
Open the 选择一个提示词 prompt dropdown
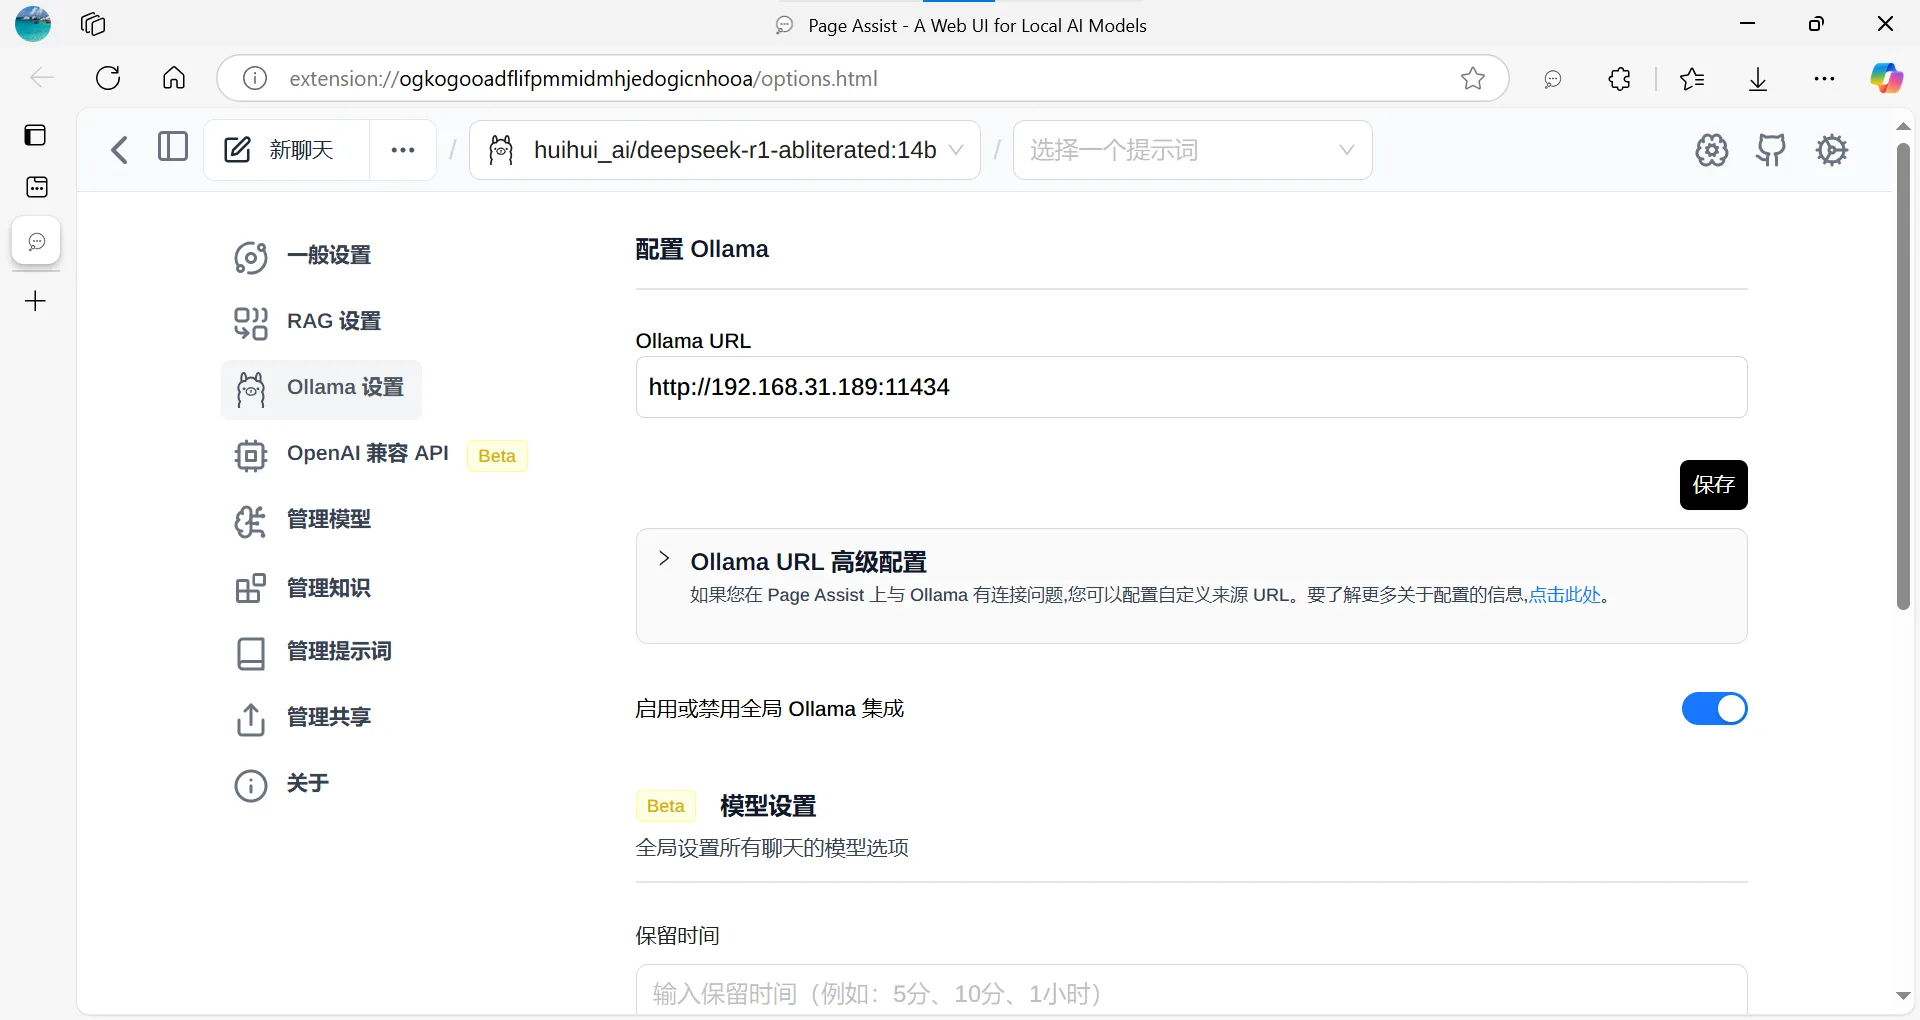tap(1192, 150)
